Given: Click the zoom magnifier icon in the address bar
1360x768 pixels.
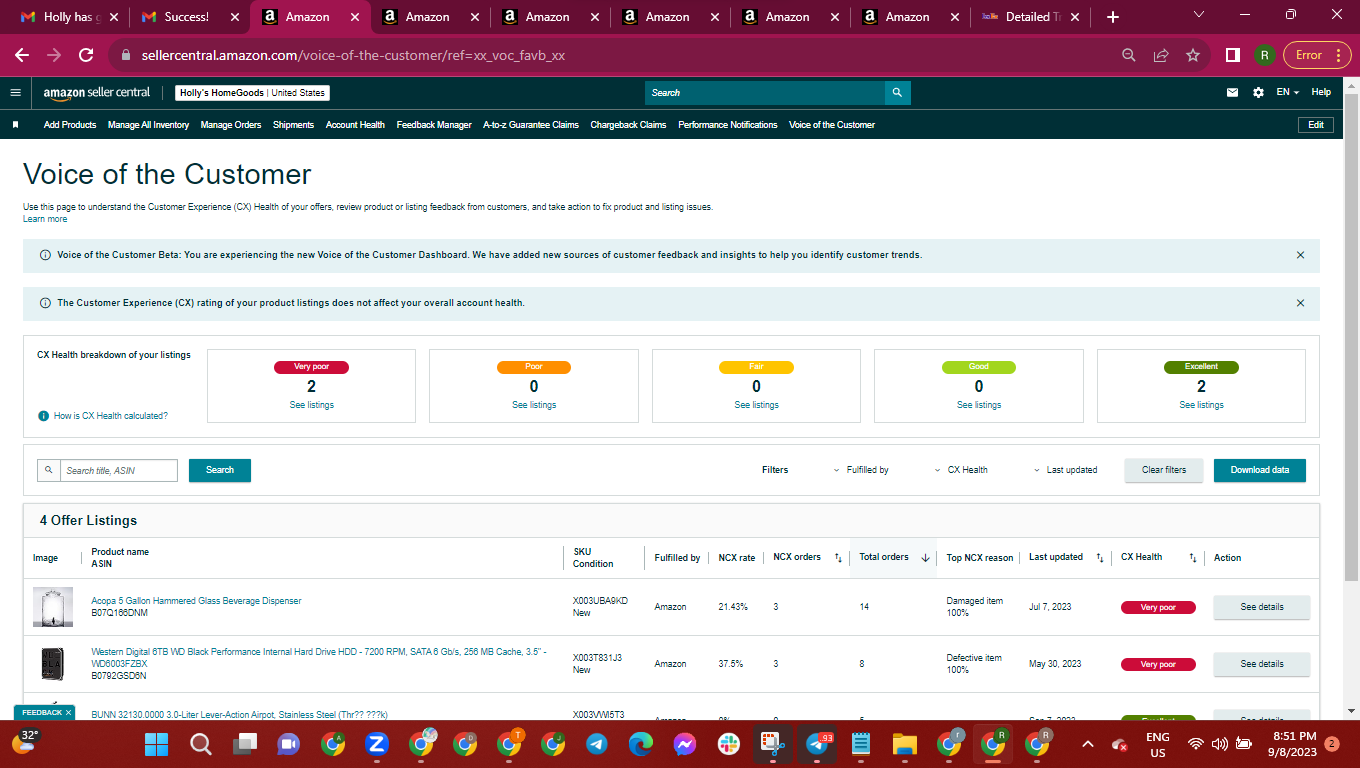Looking at the screenshot, I should [x=1129, y=55].
